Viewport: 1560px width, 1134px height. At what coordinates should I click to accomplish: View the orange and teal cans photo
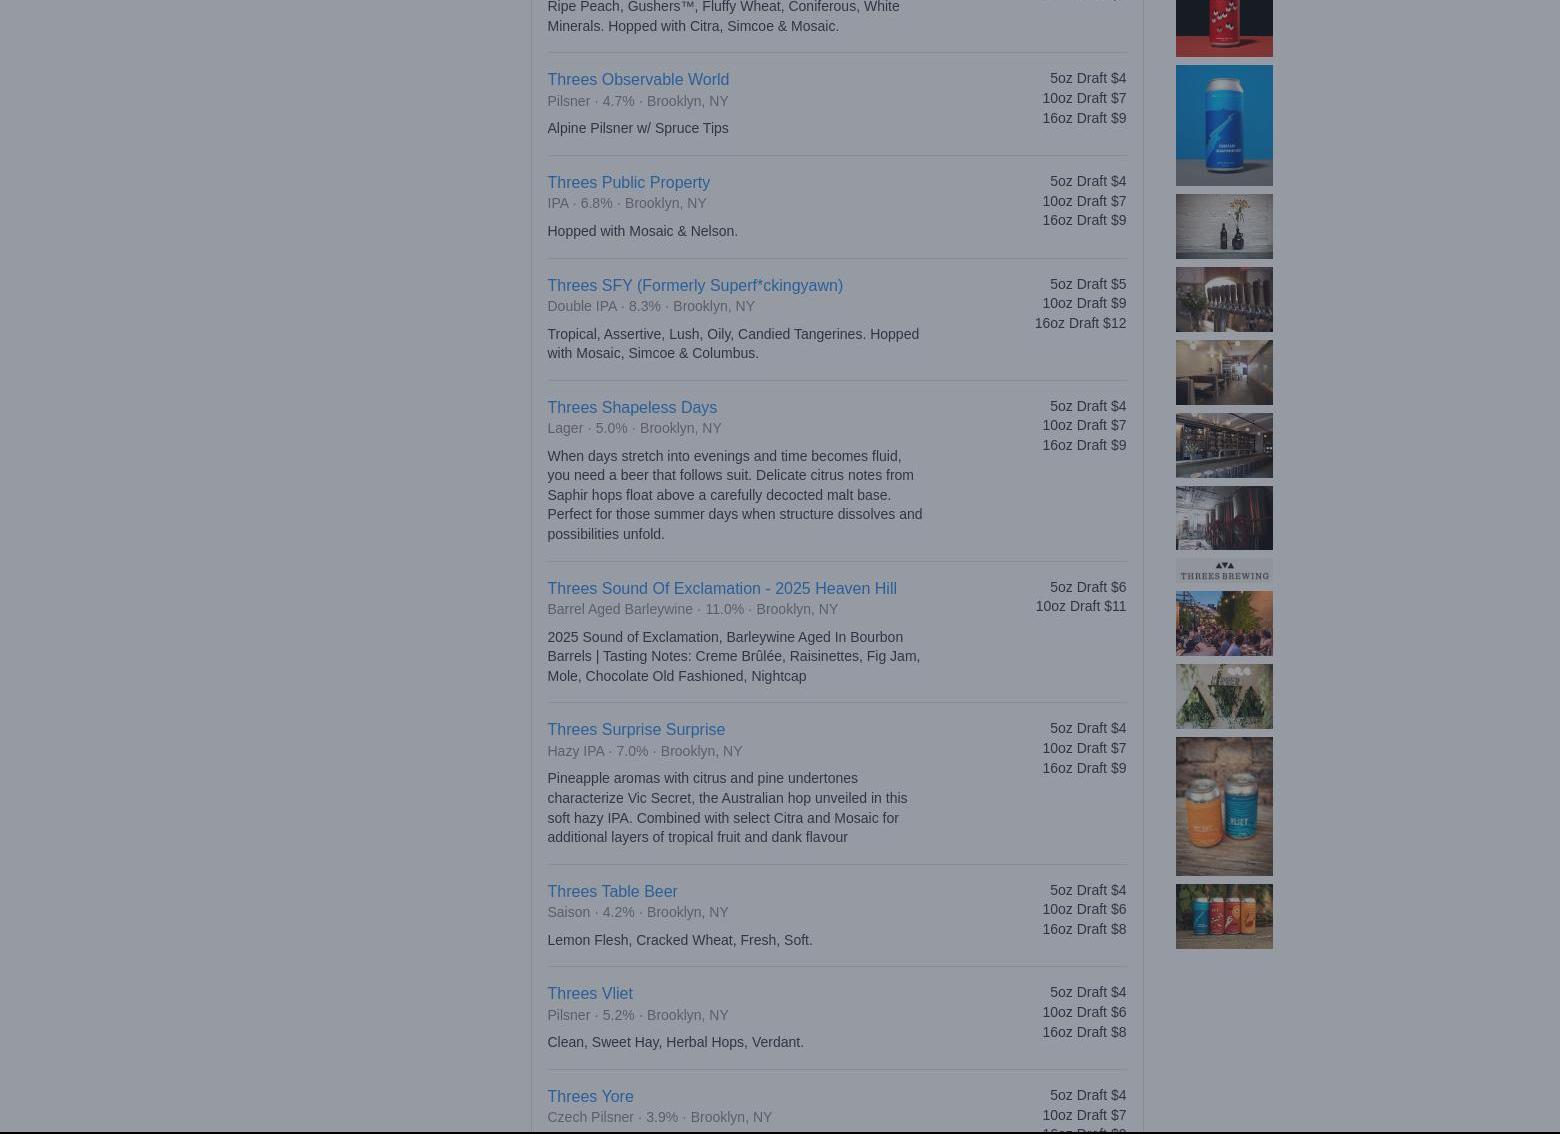1223,806
